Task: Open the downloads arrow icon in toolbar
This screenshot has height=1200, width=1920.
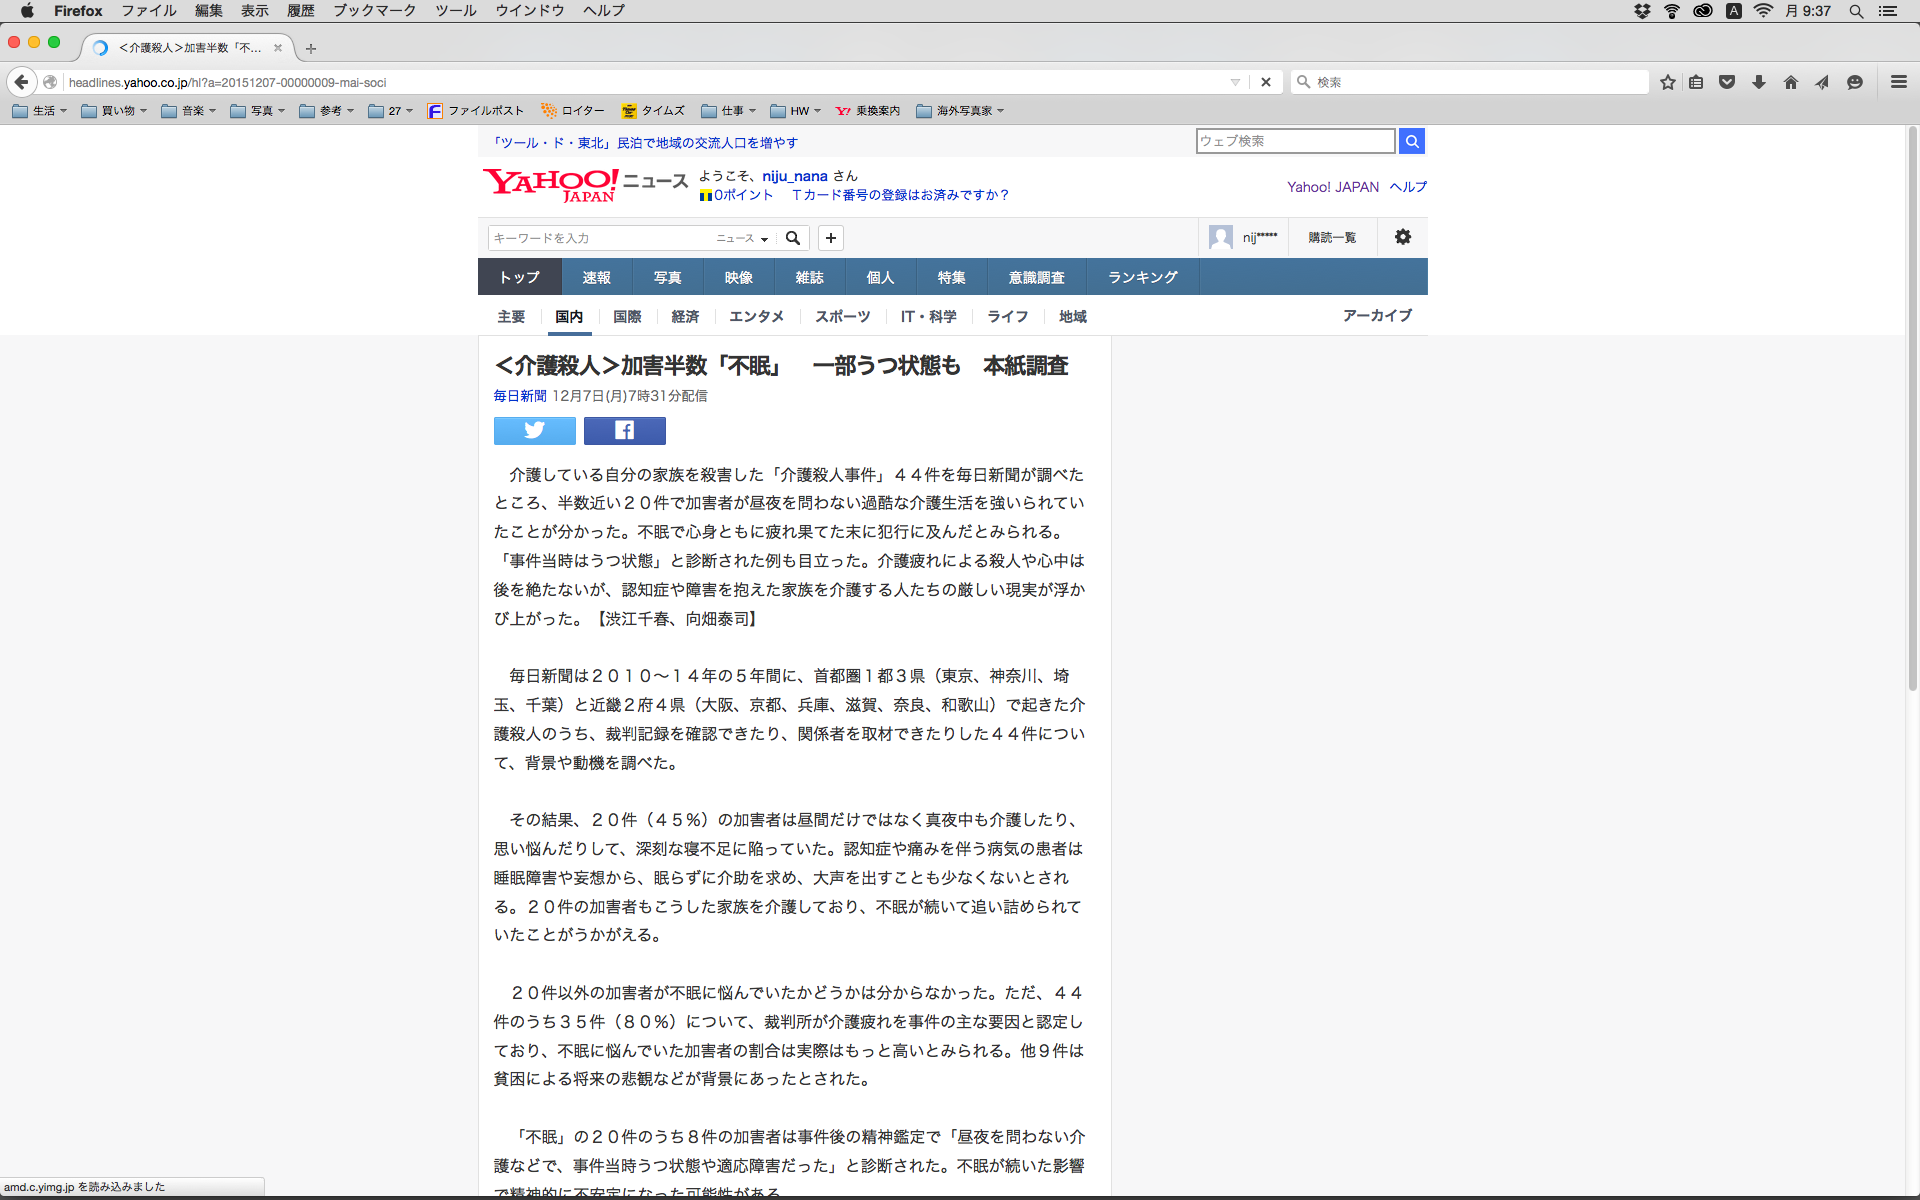Action: pos(1758,82)
